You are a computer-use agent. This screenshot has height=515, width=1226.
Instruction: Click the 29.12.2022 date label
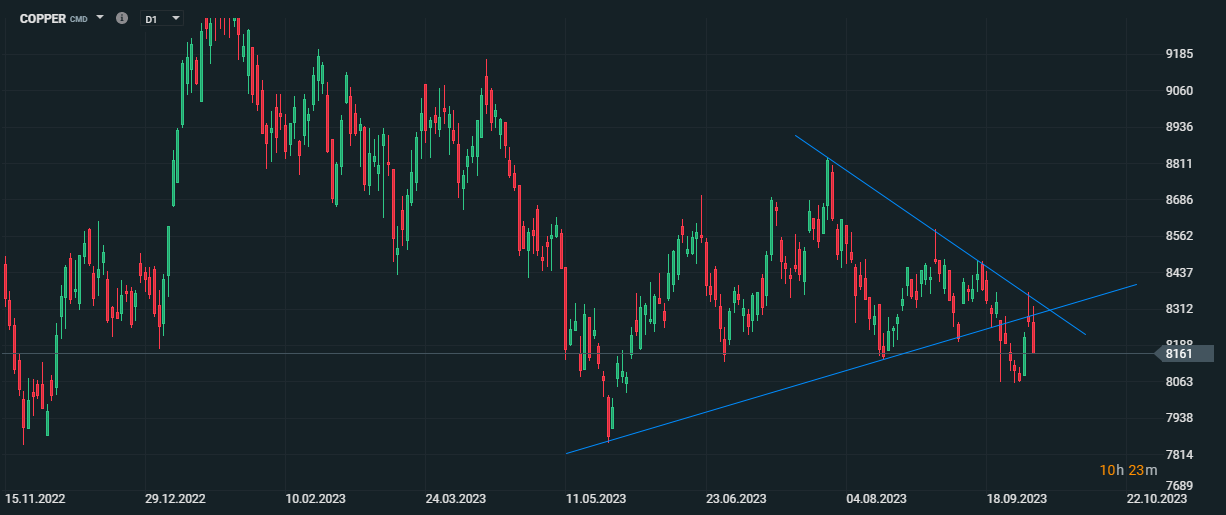175,498
